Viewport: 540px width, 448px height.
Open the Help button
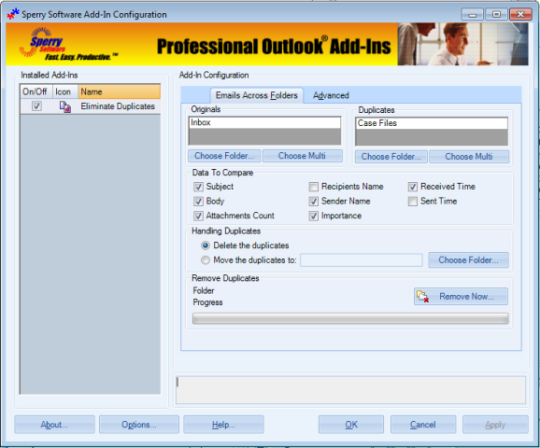pos(224,425)
